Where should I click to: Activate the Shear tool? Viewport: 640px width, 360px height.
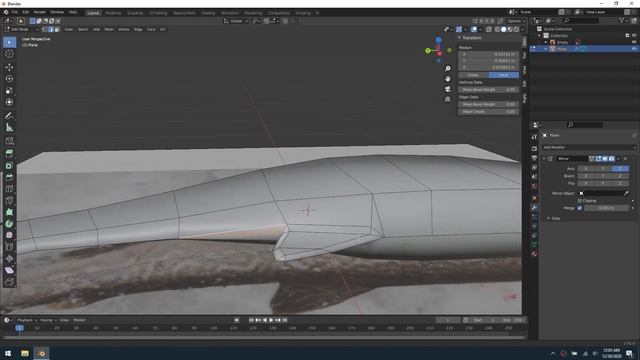9,270
